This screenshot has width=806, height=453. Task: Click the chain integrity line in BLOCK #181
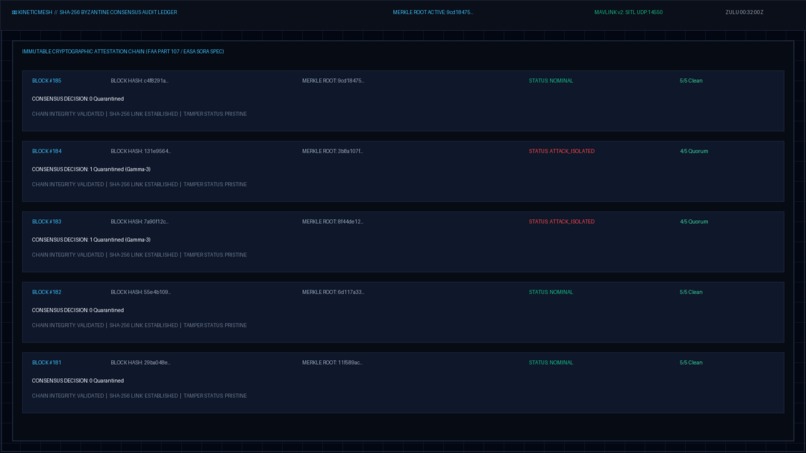139,396
